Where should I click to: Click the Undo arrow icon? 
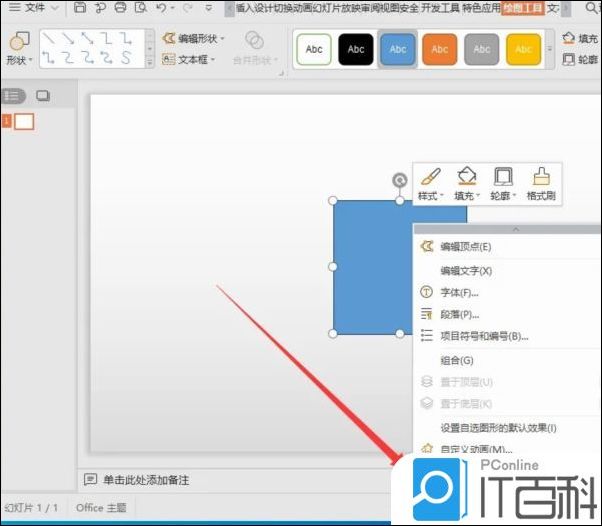pyautogui.click(x=162, y=7)
